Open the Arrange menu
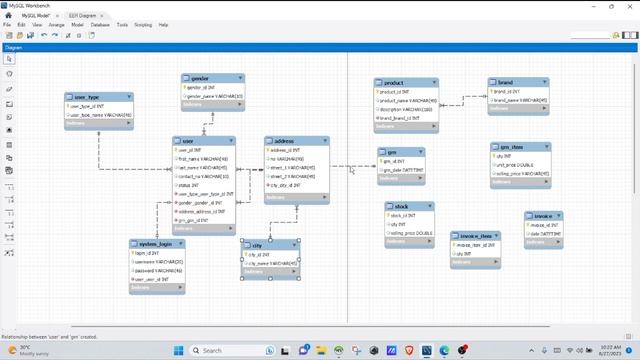The height and width of the screenshot is (360, 640). tap(56, 25)
